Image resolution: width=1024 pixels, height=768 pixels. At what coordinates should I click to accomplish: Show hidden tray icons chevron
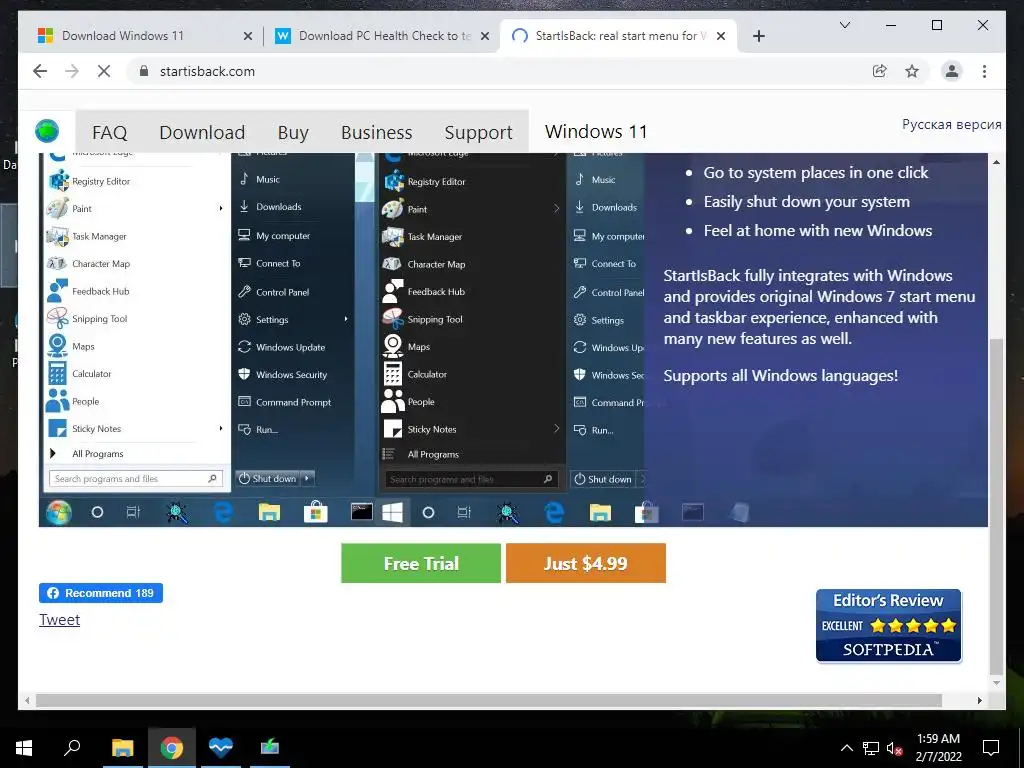[846, 748]
